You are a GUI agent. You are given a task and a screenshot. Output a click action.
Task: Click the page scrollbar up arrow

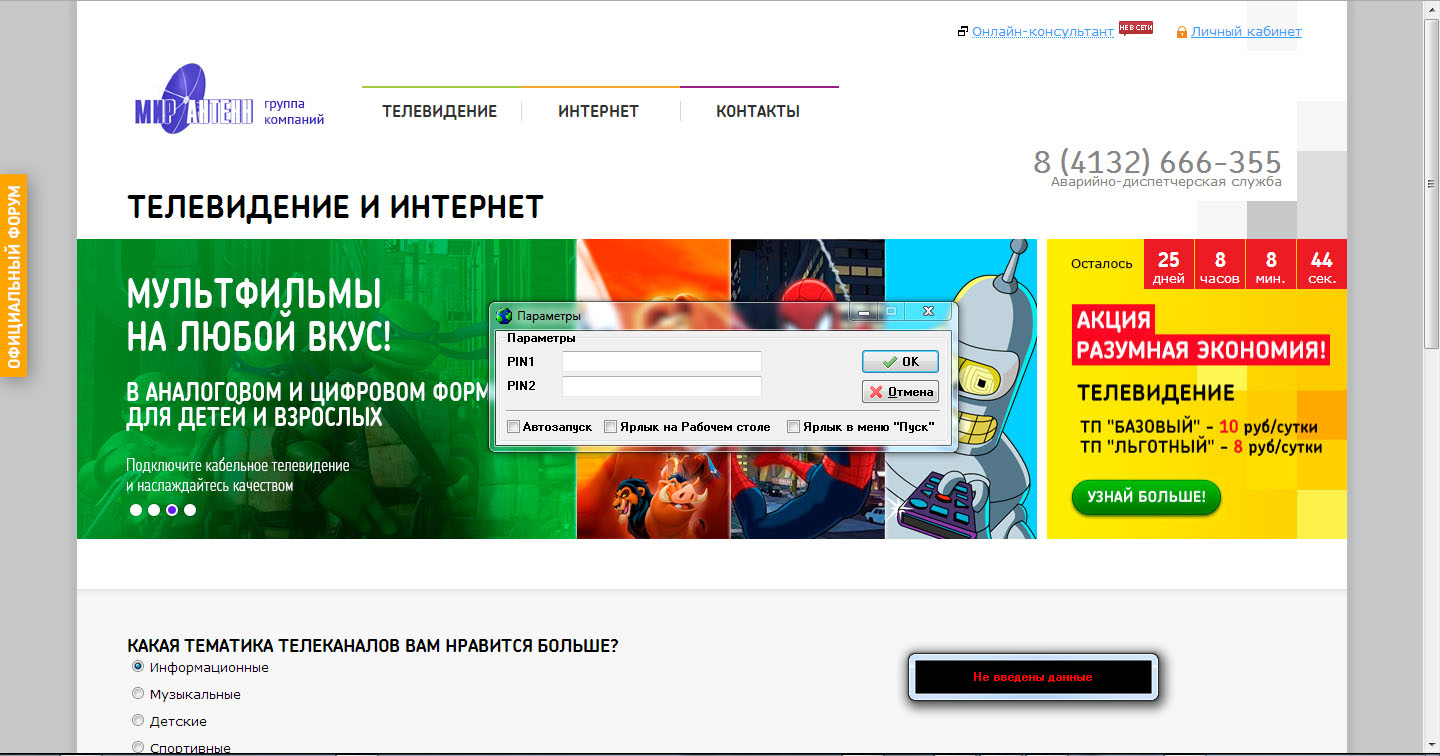[x=1431, y=8]
